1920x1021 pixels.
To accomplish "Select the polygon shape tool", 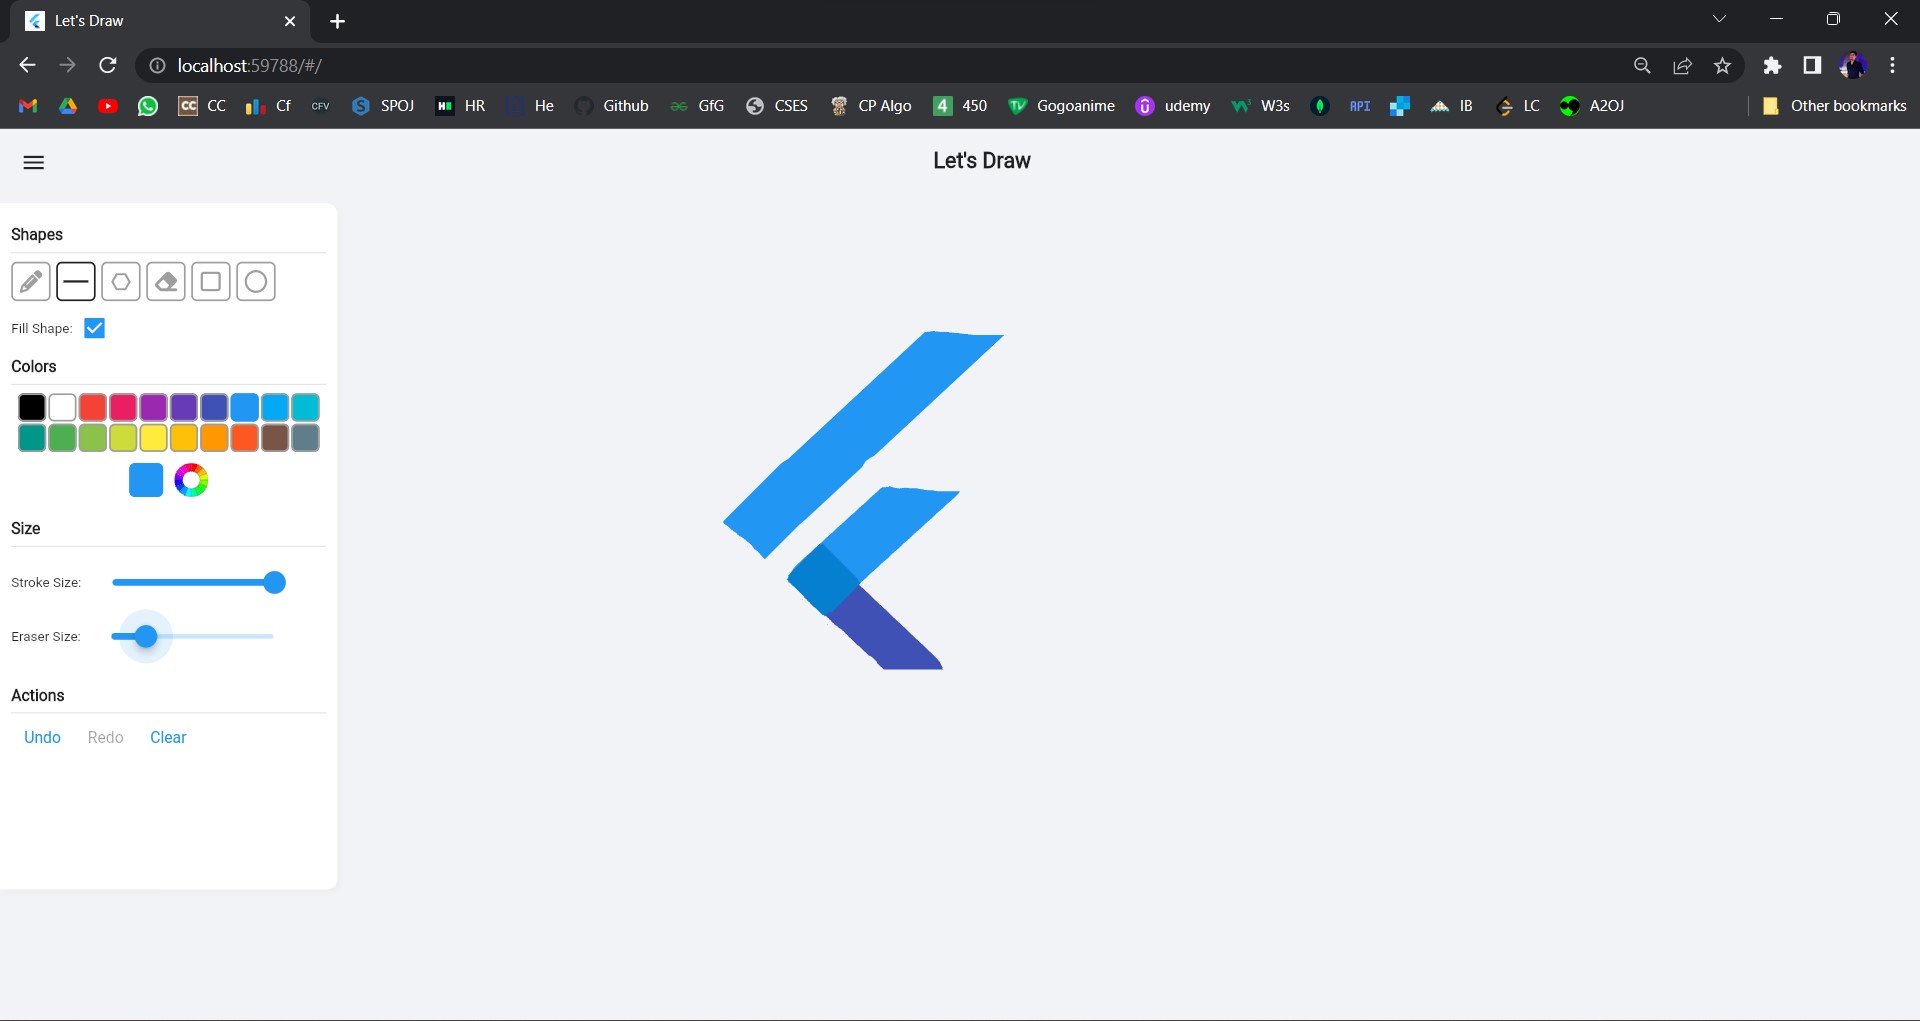I will coord(121,282).
